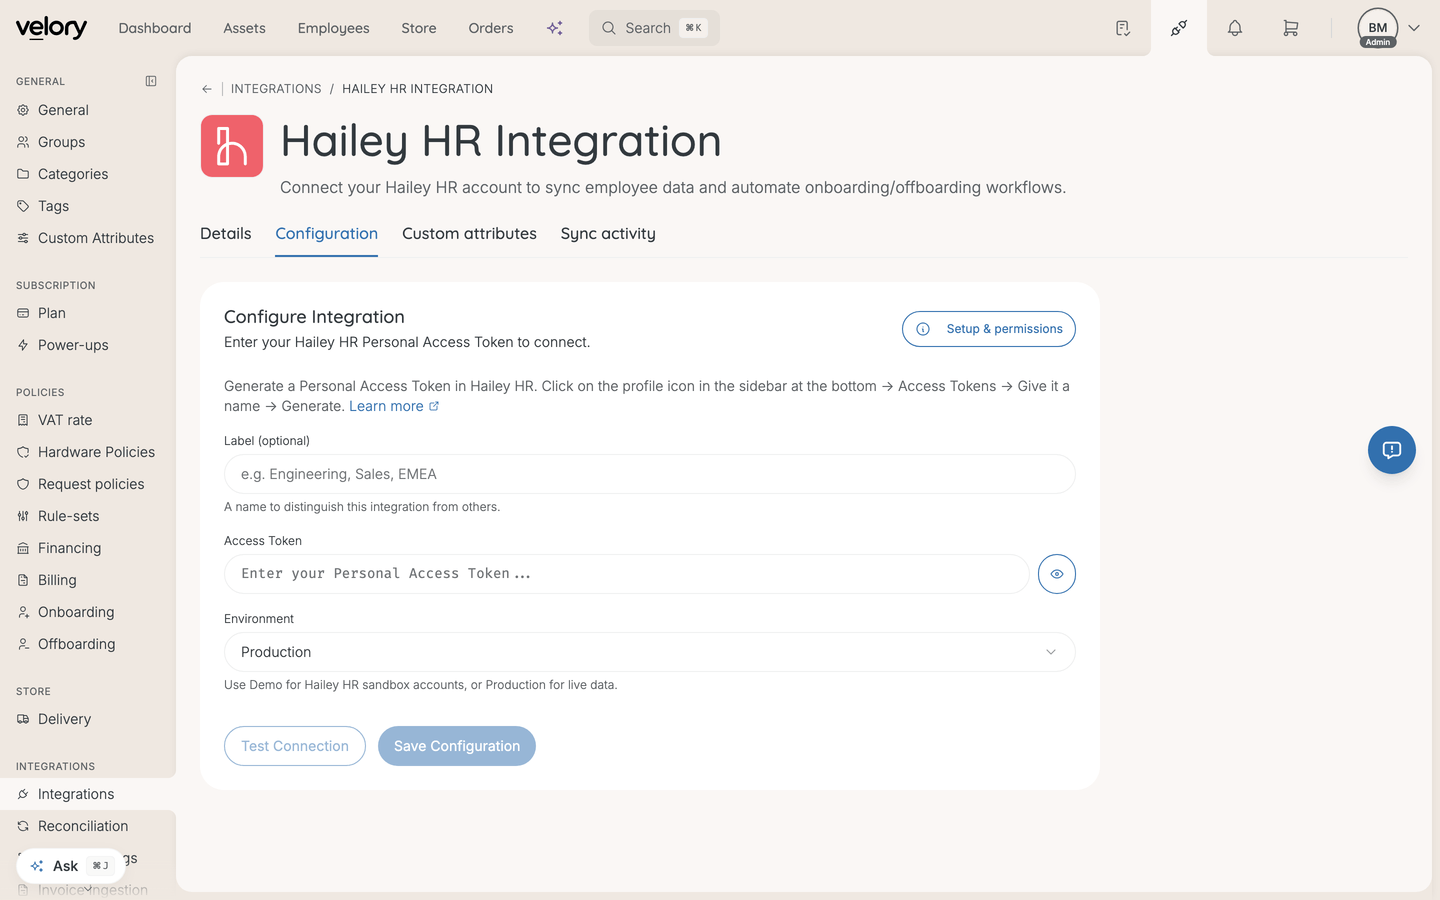Select the Configuration tab

tap(327, 234)
